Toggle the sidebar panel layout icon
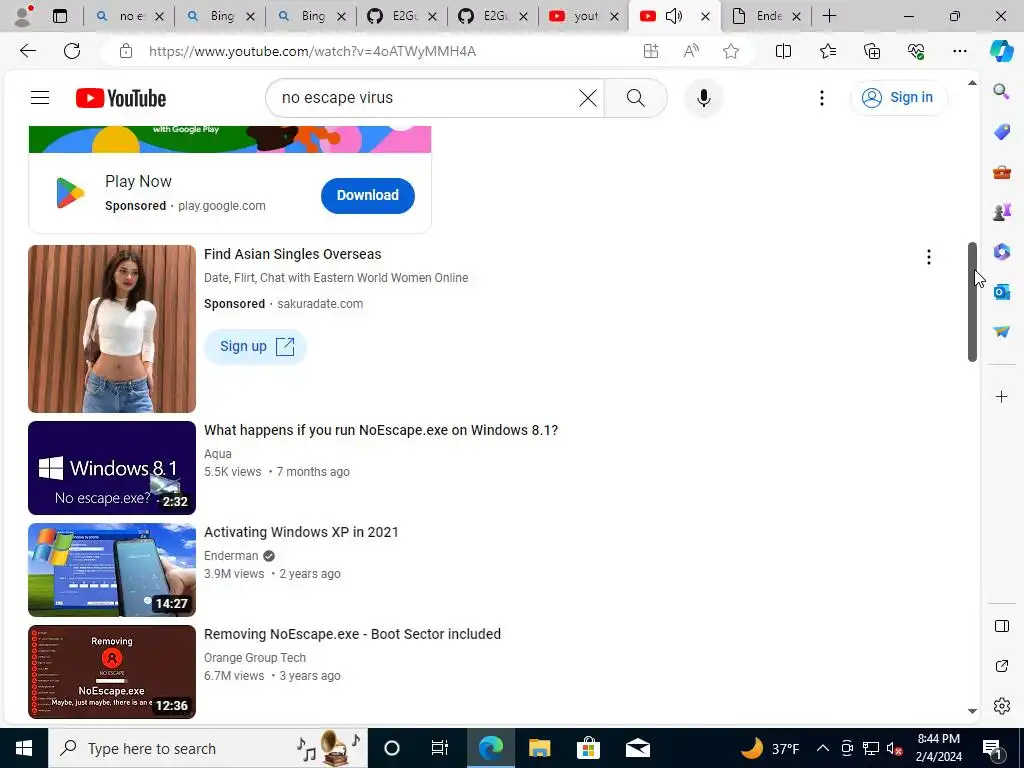 point(1001,626)
